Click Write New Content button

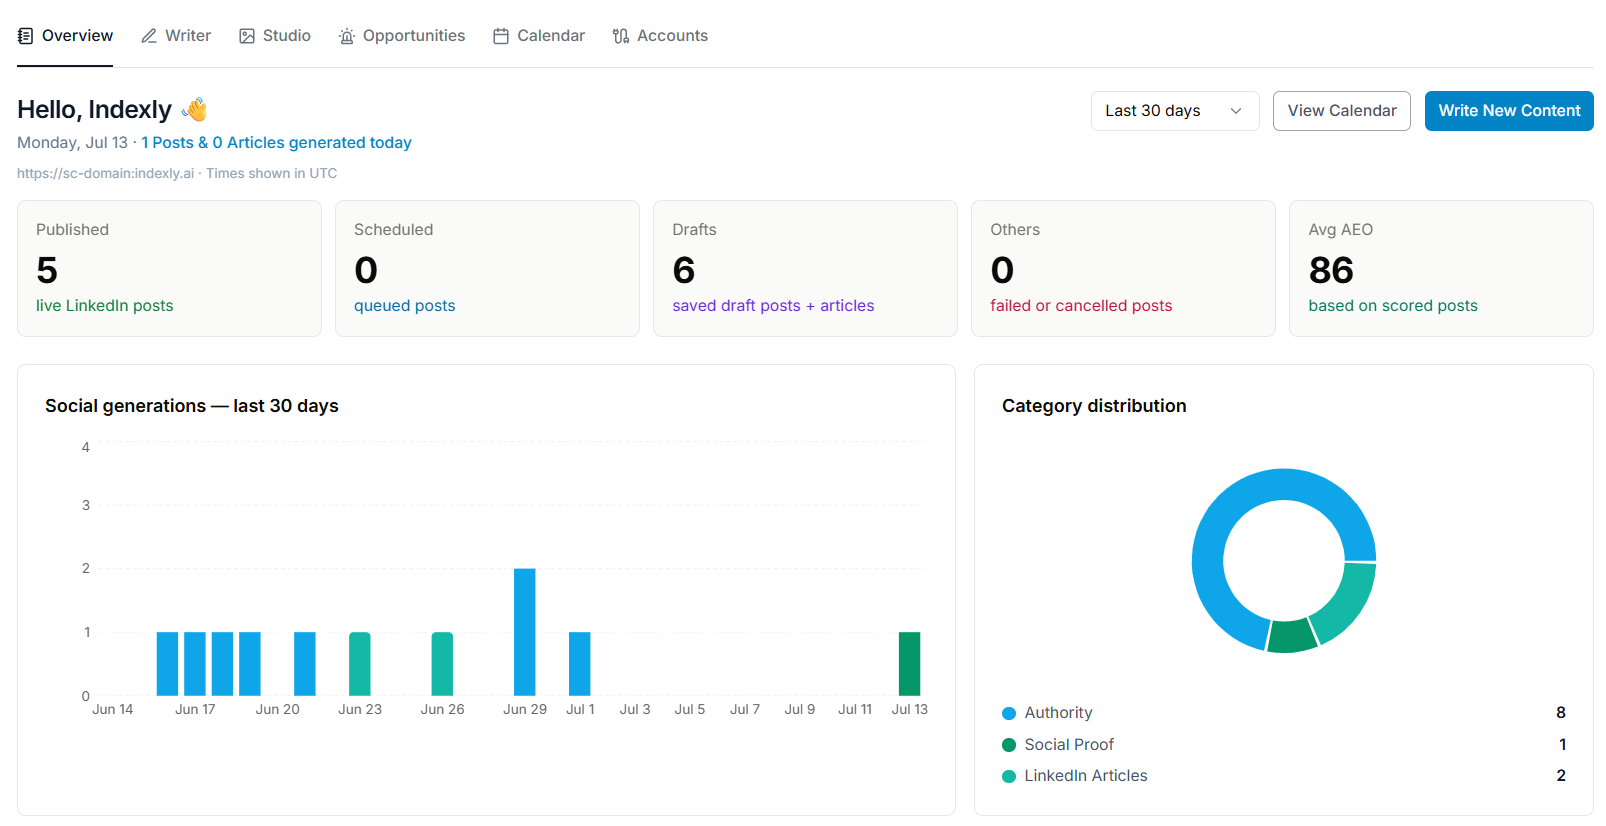[x=1509, y=111]
